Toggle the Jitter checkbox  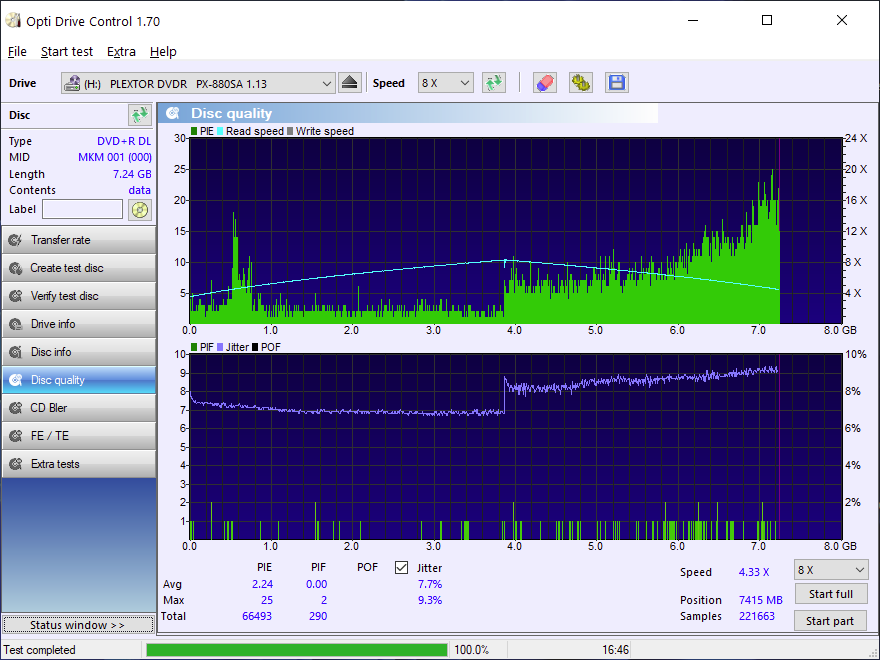tap(402, 568)
